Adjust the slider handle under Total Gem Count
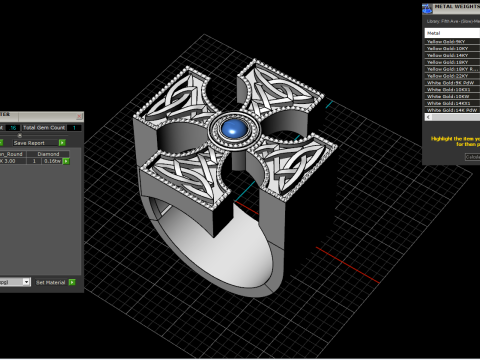 (20, 135)
